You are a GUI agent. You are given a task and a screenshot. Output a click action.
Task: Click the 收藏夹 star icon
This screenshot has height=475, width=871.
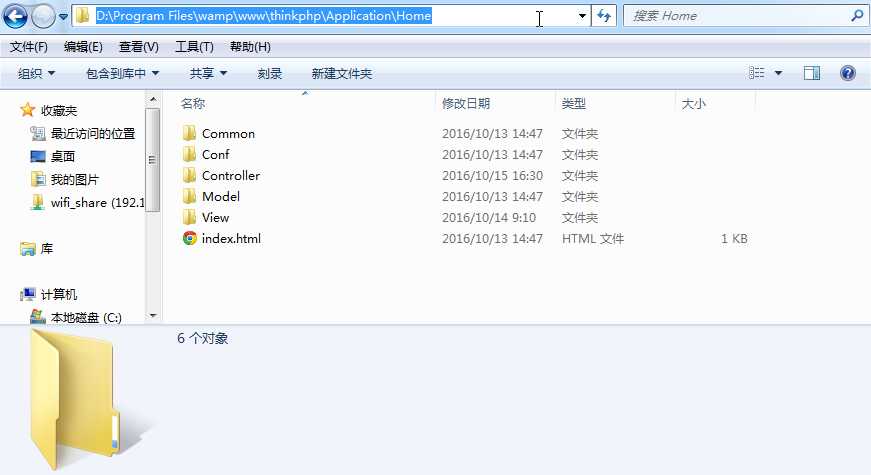click(x=27, y=110)
